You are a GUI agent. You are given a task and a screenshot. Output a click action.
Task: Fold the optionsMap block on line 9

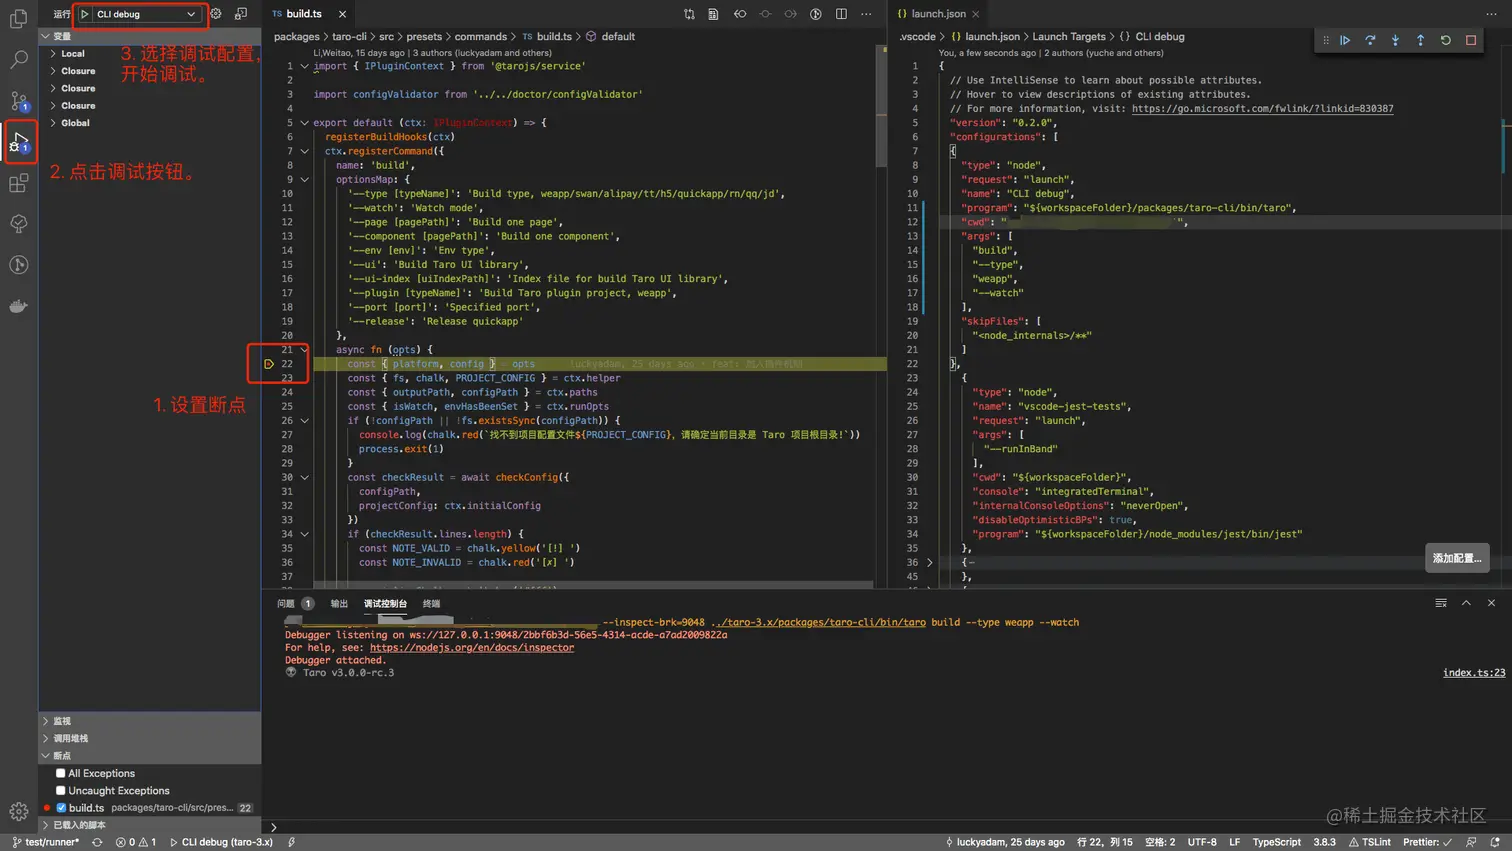(x=305, y=180)
